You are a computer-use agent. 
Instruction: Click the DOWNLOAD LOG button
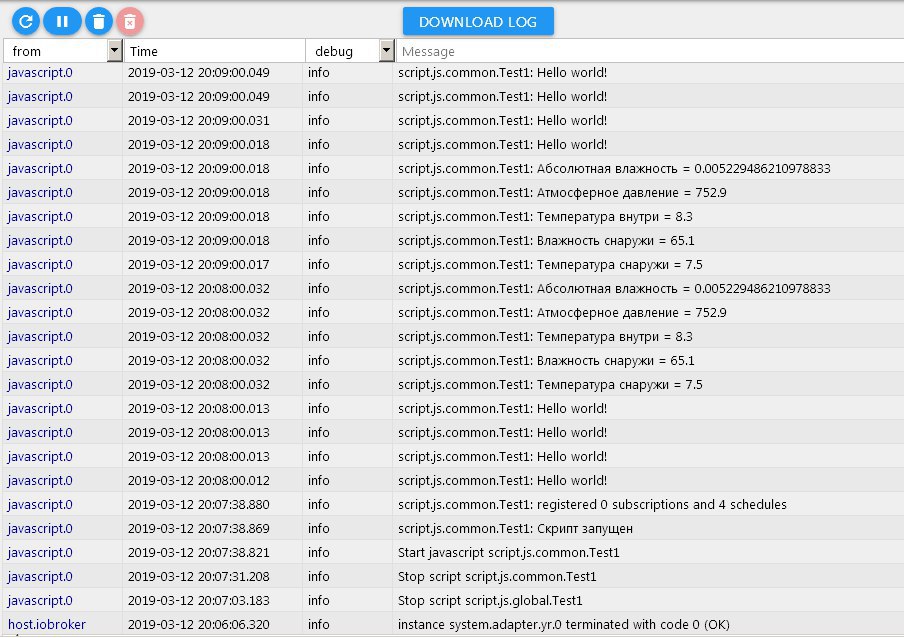[478, 22]
